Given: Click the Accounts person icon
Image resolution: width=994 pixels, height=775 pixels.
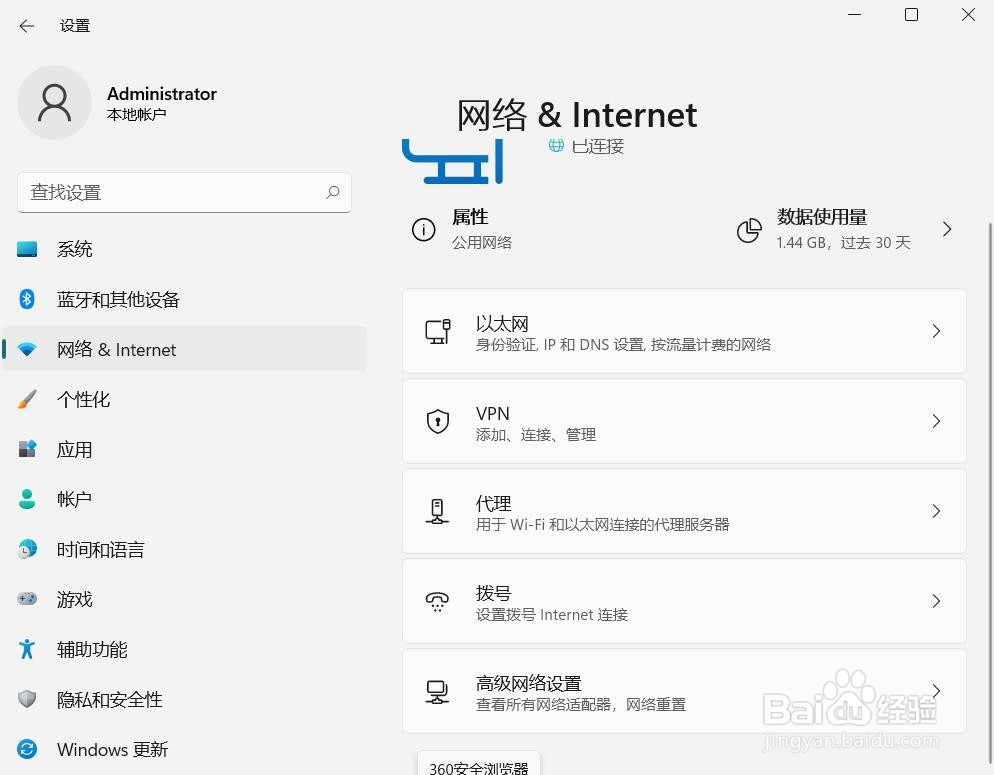Looking at the screenshot, I should coord(27,499).
